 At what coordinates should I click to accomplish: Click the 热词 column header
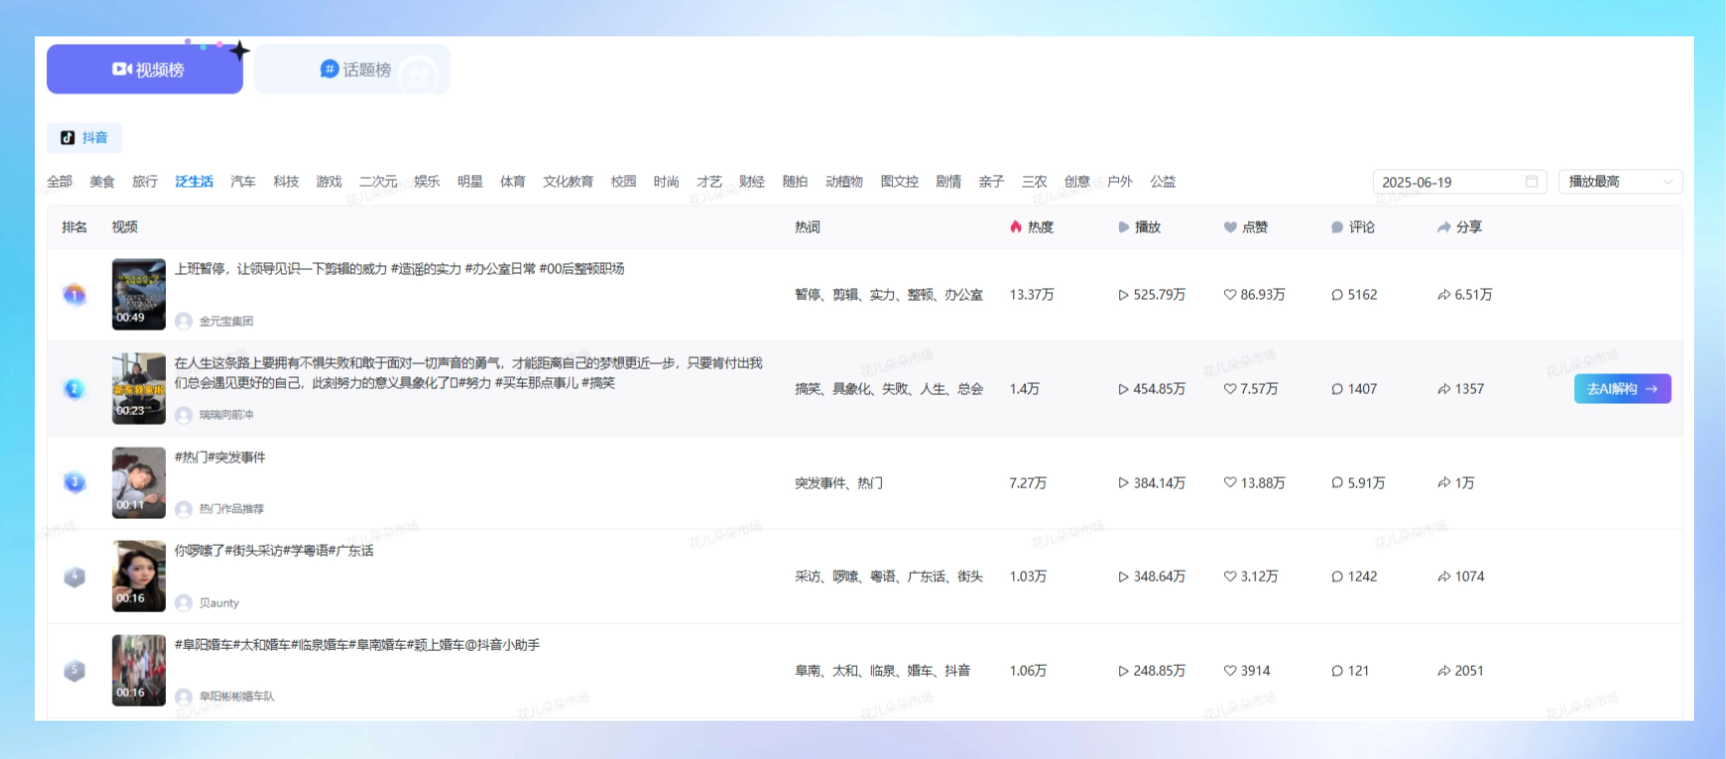coord(808,227)
